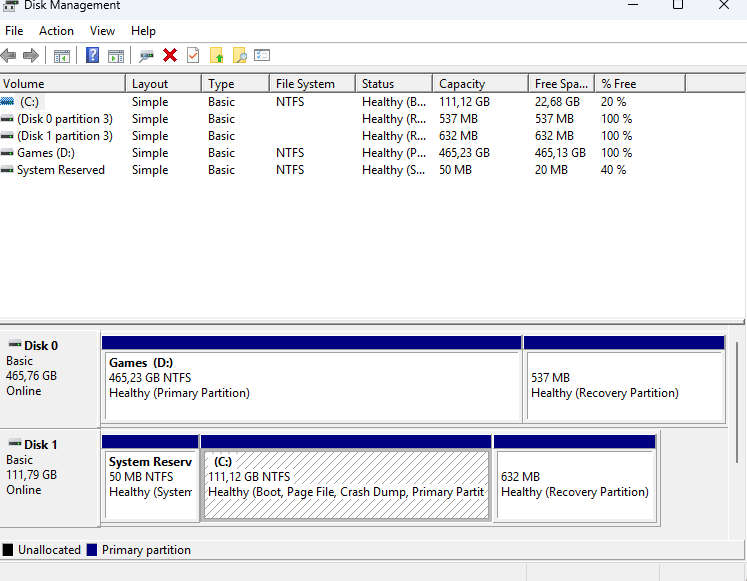Click the 465,13 GB free space cell

[560, 153]
